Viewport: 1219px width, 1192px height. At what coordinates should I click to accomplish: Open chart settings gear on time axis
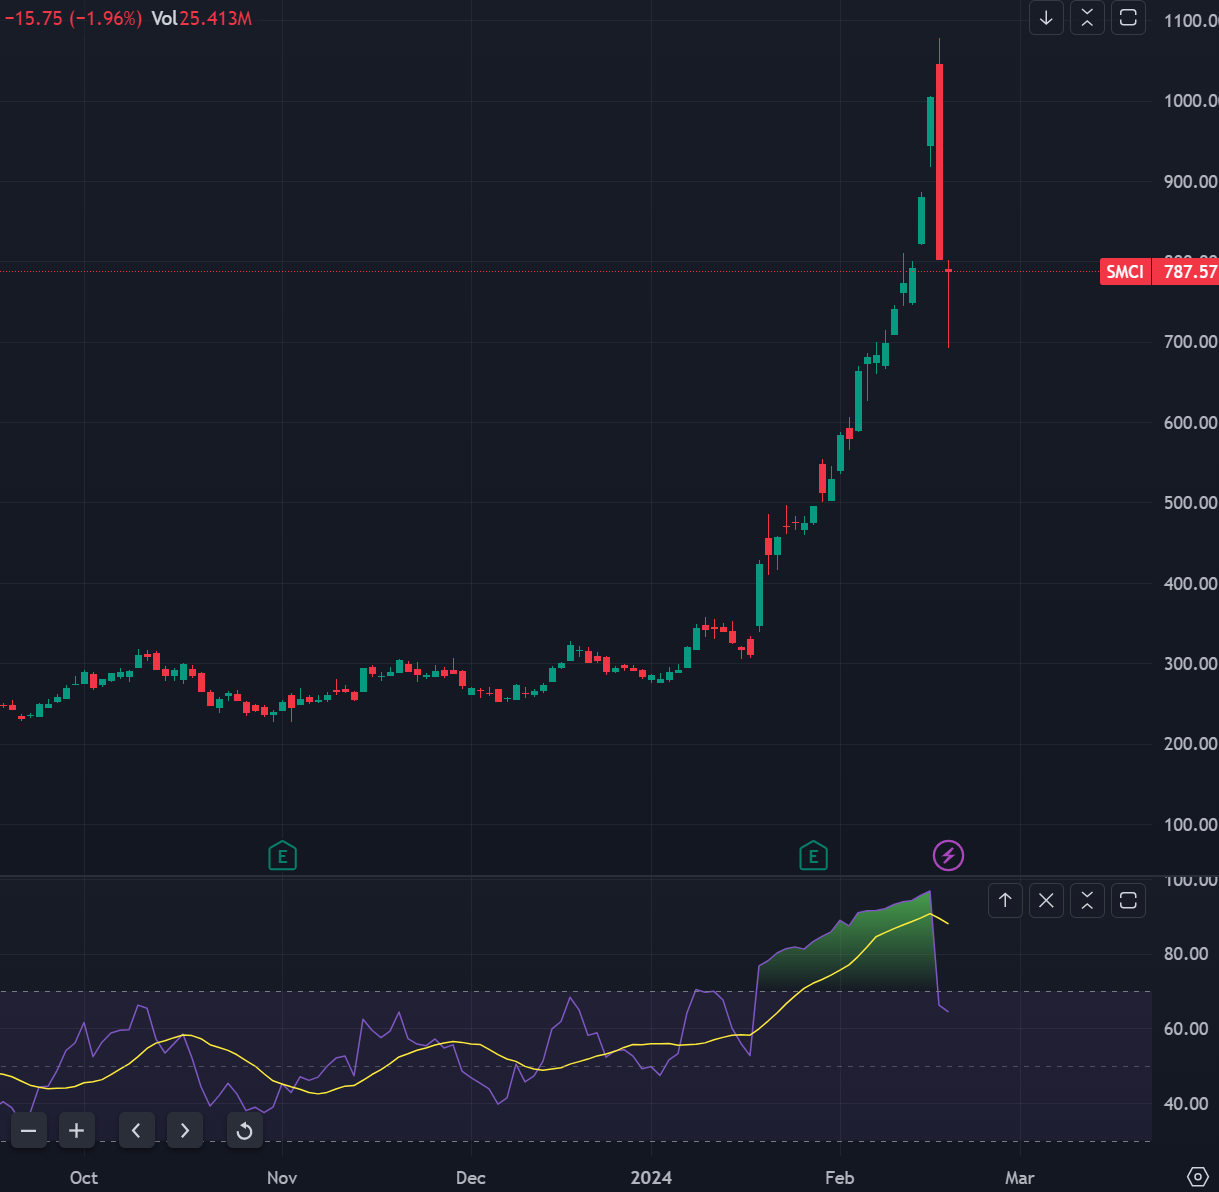pos(1197,1176)
